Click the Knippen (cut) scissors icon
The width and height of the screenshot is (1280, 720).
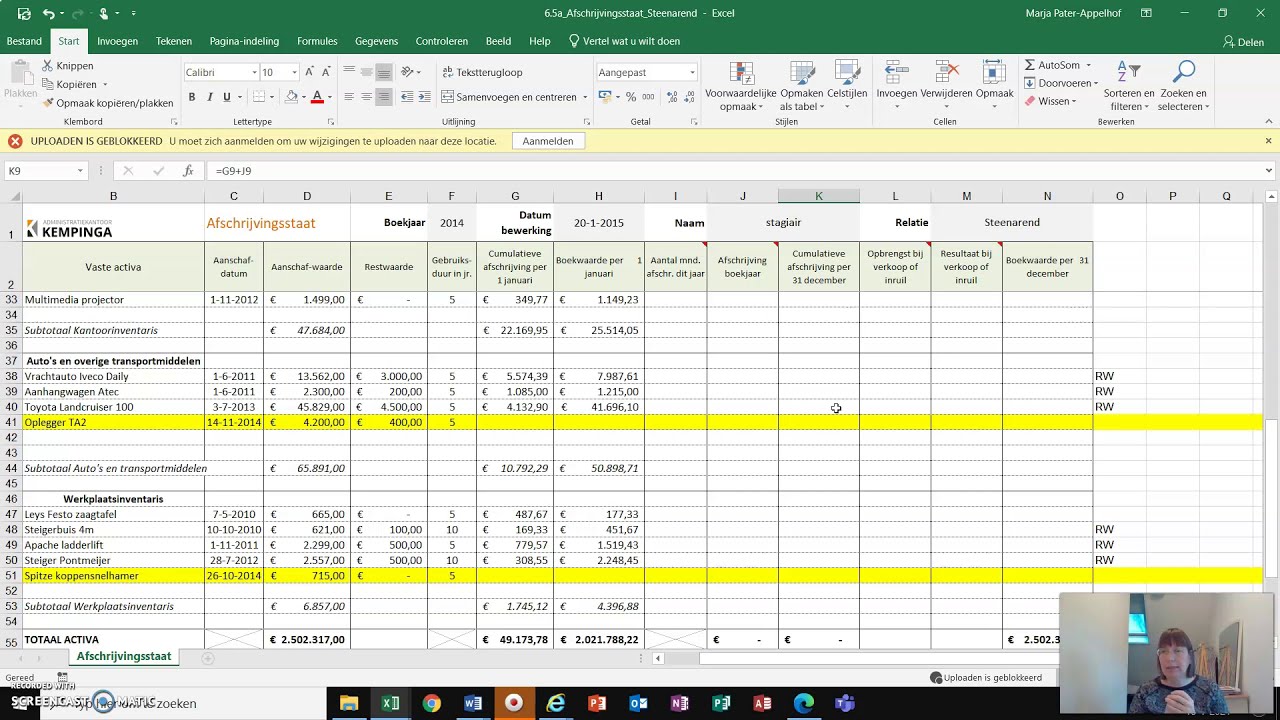pyautogui.click(x=47, y=66)
